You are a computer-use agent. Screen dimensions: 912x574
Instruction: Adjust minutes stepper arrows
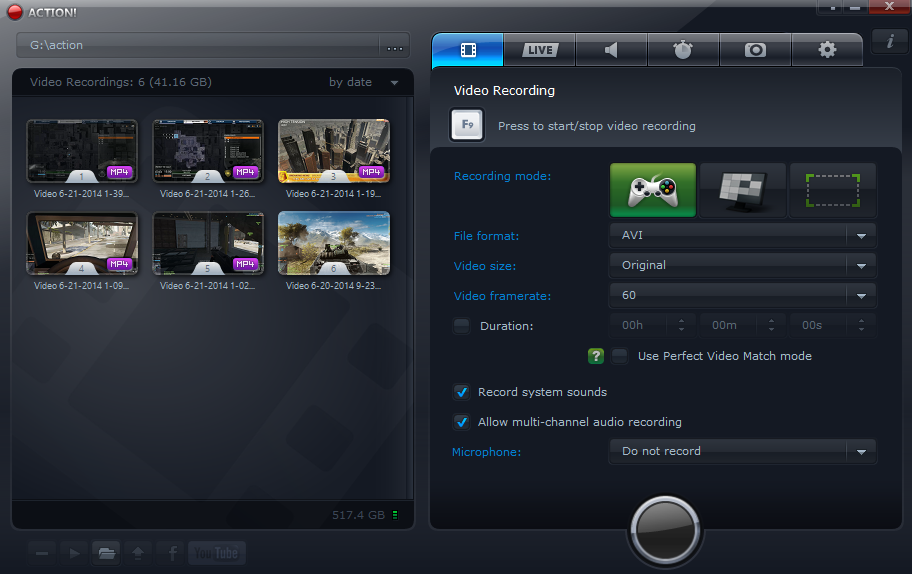(771, 325)
